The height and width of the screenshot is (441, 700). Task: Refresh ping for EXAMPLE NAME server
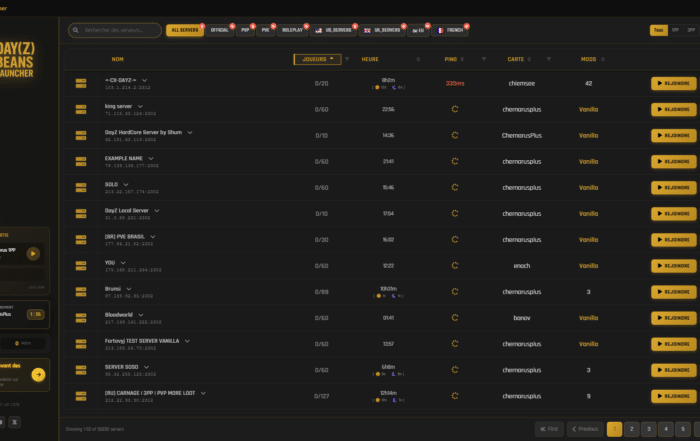pyautogui.click(x=454, y=161)
